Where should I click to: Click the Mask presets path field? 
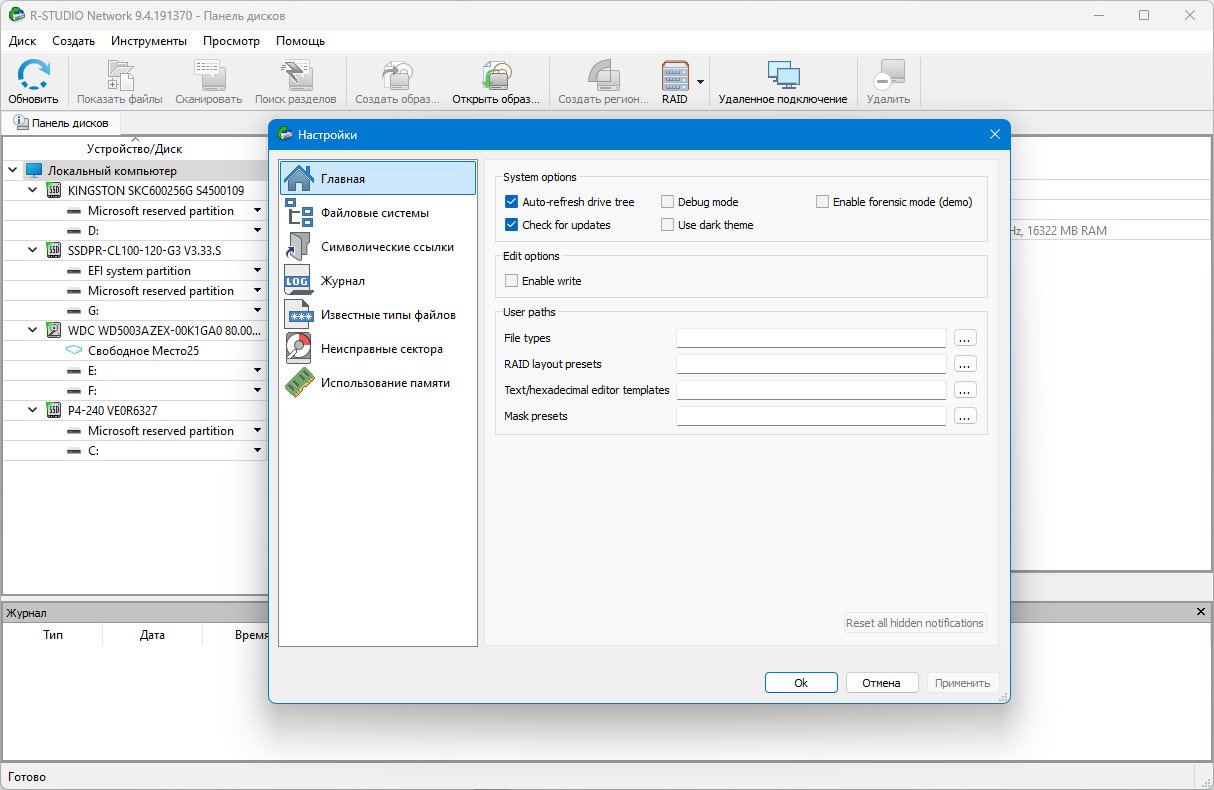[811, 416]
